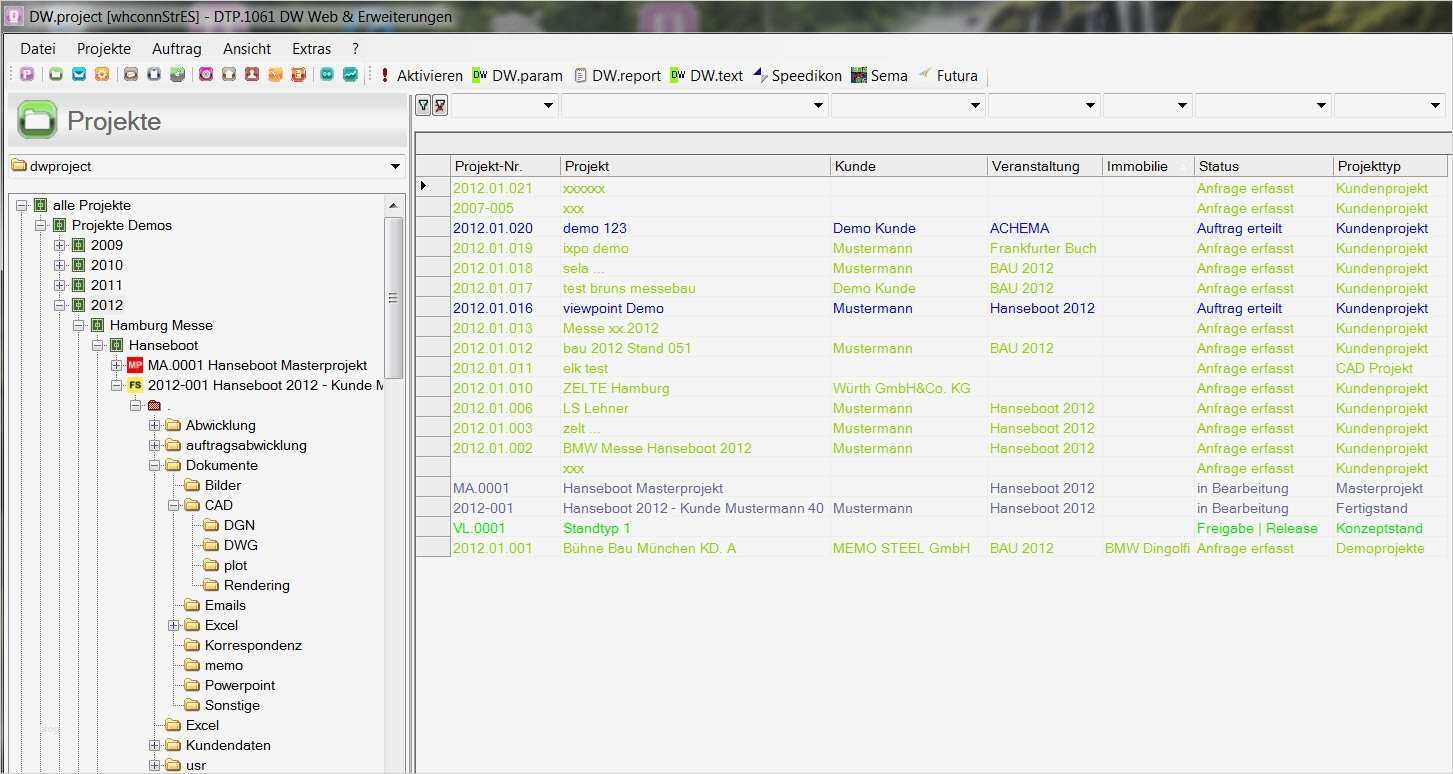Image resolution: width=1453 pixels, height=774 pixels.
Task: Click the large green Projekte panel icon
Action: tap(37, 121)
